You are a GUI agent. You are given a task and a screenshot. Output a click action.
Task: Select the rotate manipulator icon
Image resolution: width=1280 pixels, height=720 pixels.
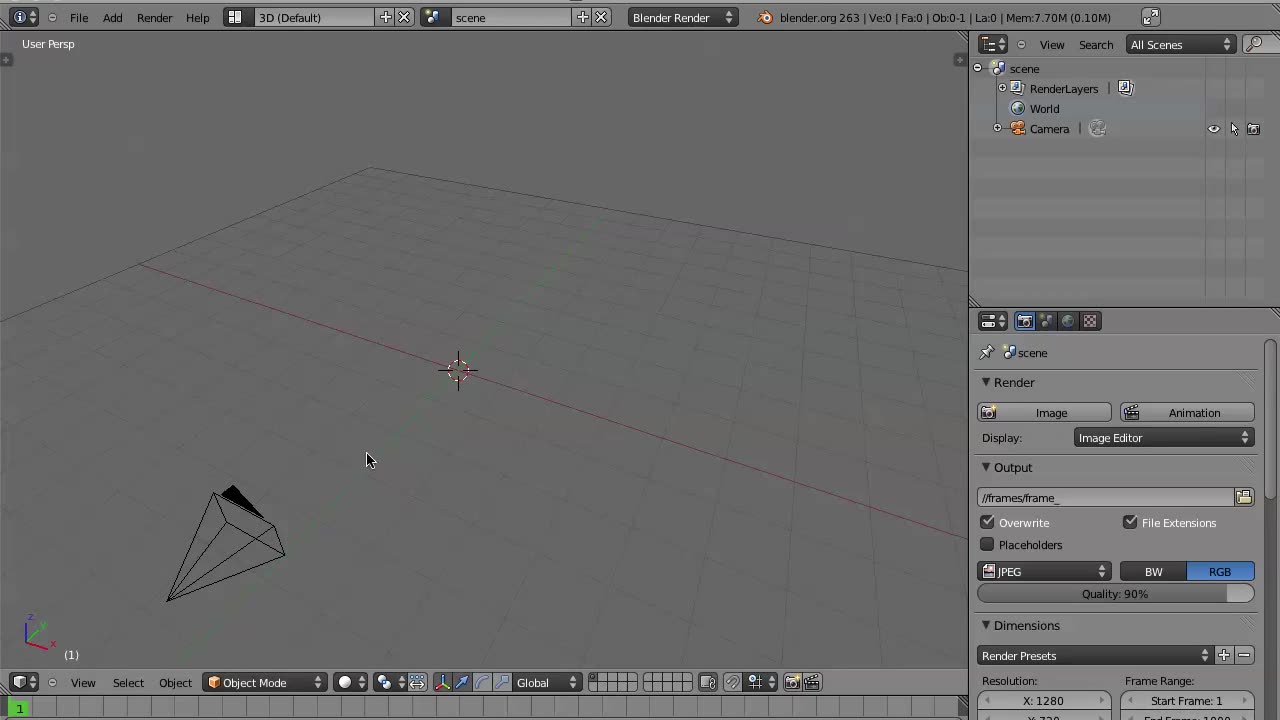(x=482, y=682)
